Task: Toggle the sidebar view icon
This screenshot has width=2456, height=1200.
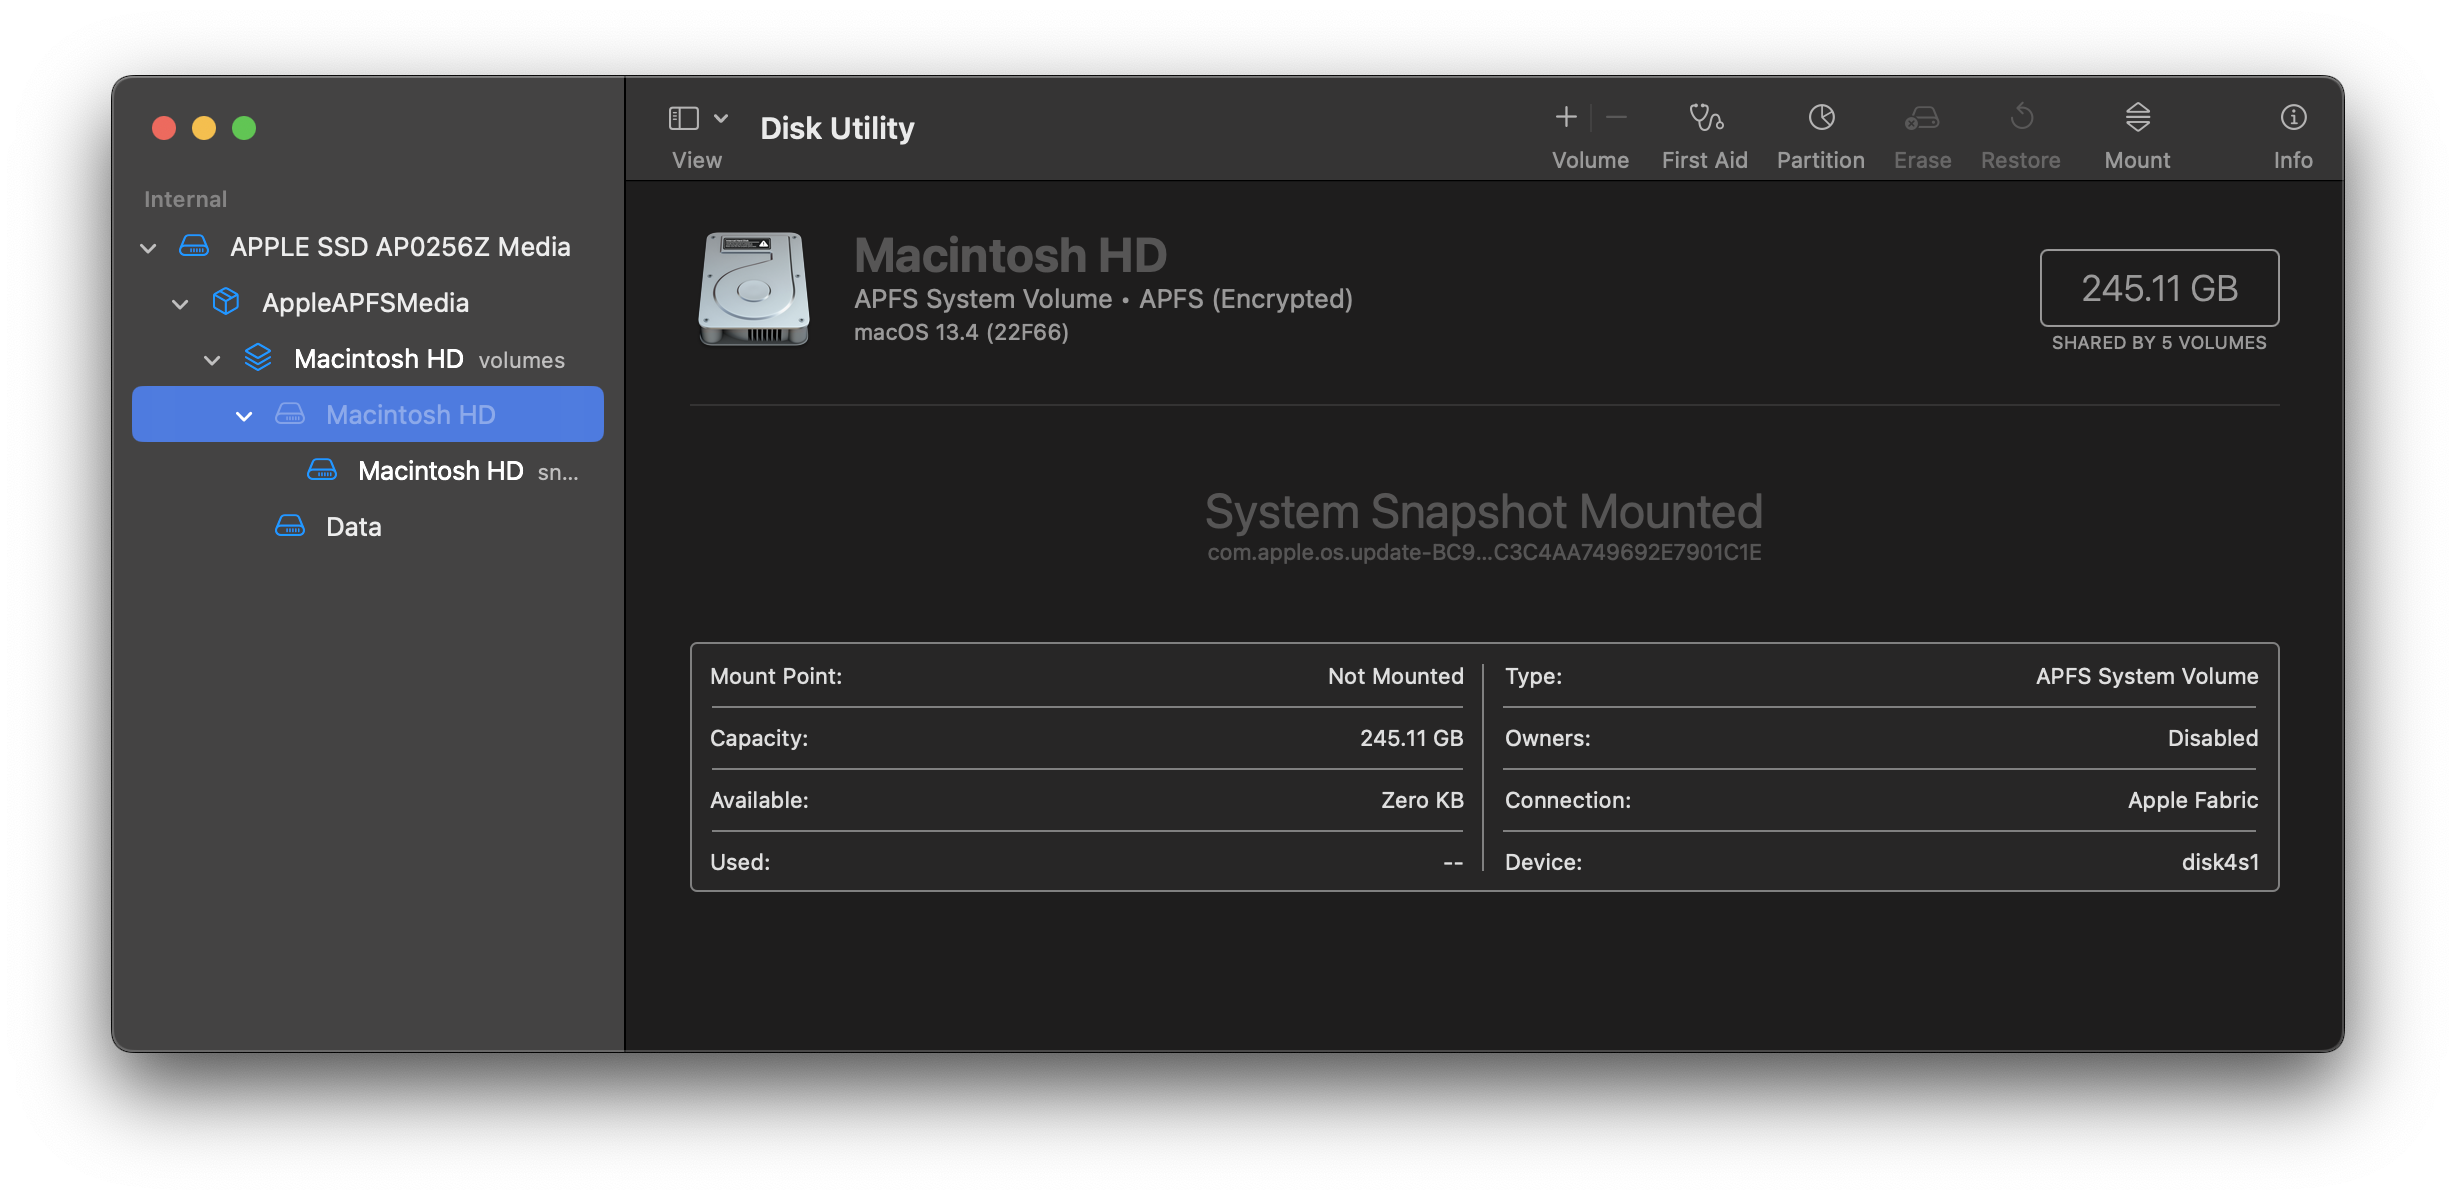Action: (x=683, y=119)
